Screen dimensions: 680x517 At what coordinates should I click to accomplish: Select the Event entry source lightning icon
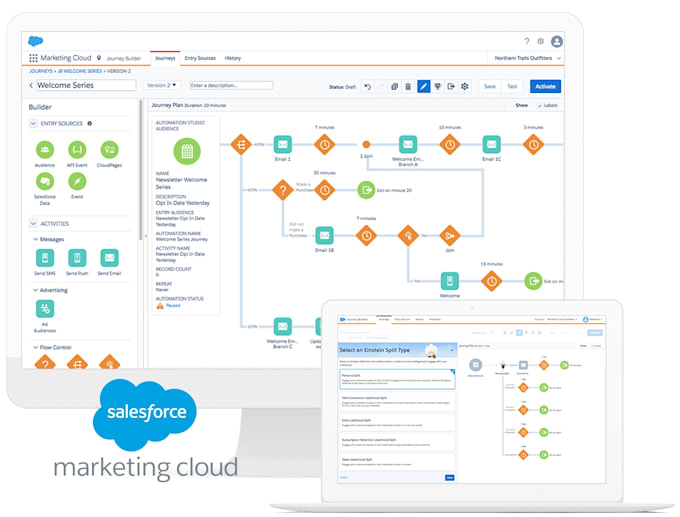[77, 181]
